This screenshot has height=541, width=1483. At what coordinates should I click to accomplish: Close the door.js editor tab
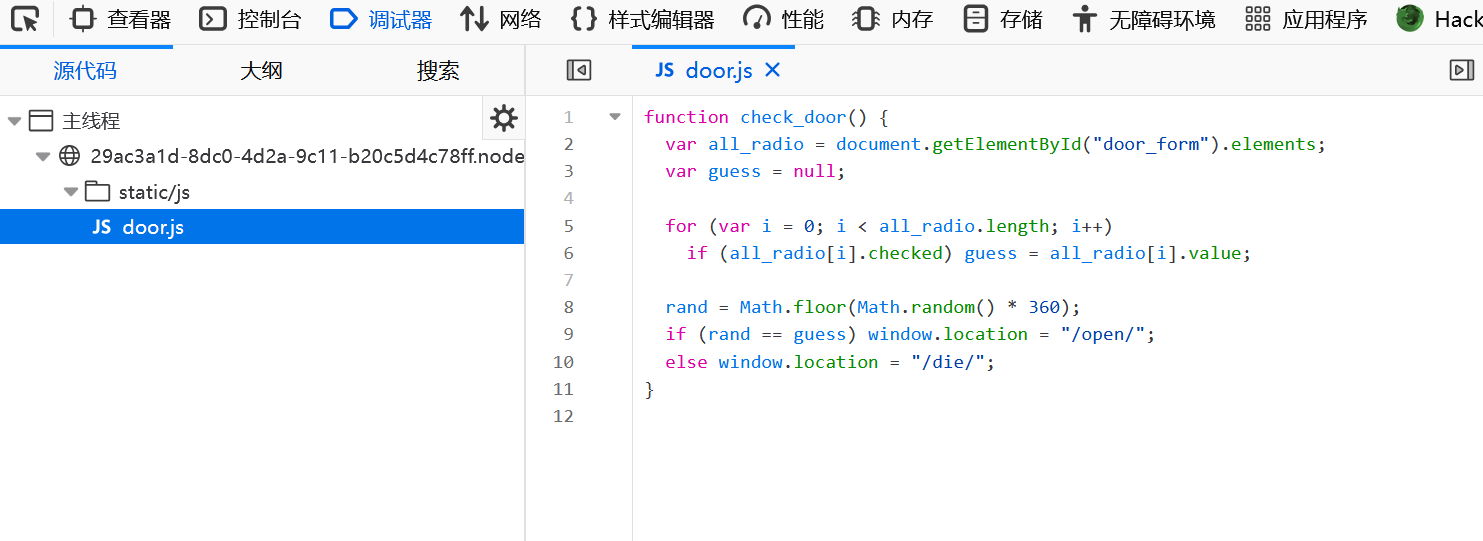772,70
